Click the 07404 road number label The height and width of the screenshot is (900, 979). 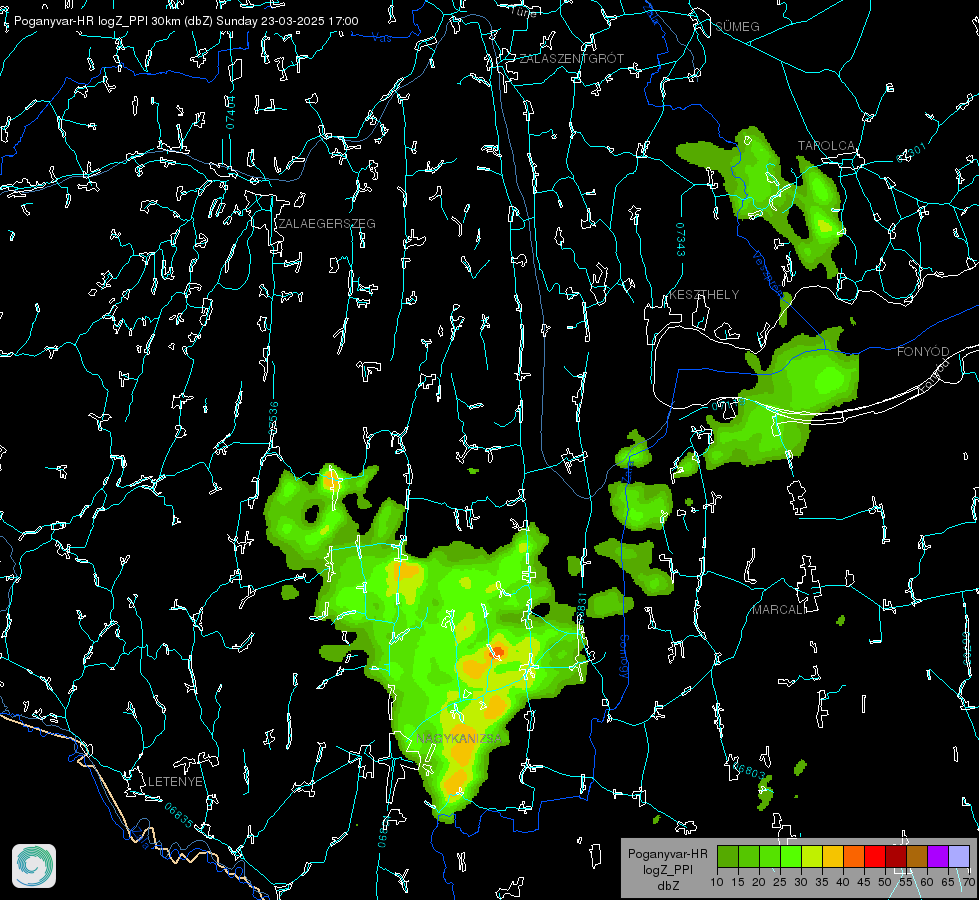click(x=230, y=112)
